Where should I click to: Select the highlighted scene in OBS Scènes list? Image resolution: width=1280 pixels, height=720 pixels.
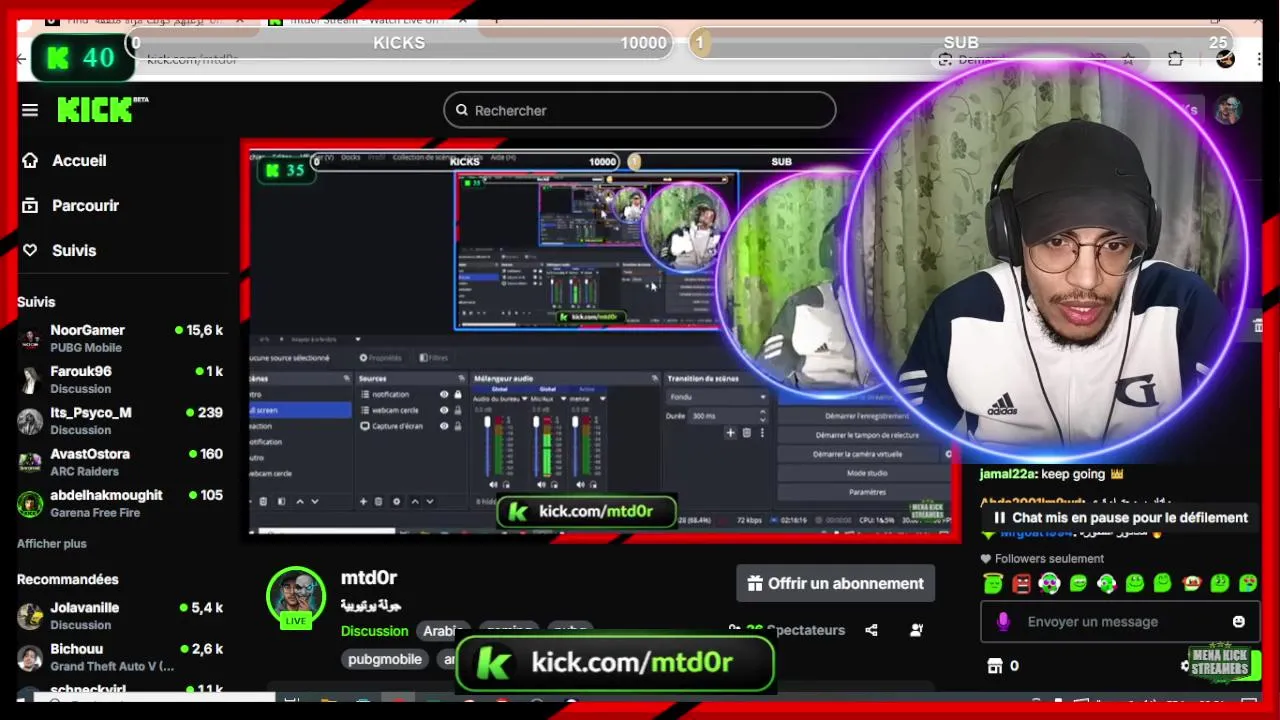click(300, 410)
